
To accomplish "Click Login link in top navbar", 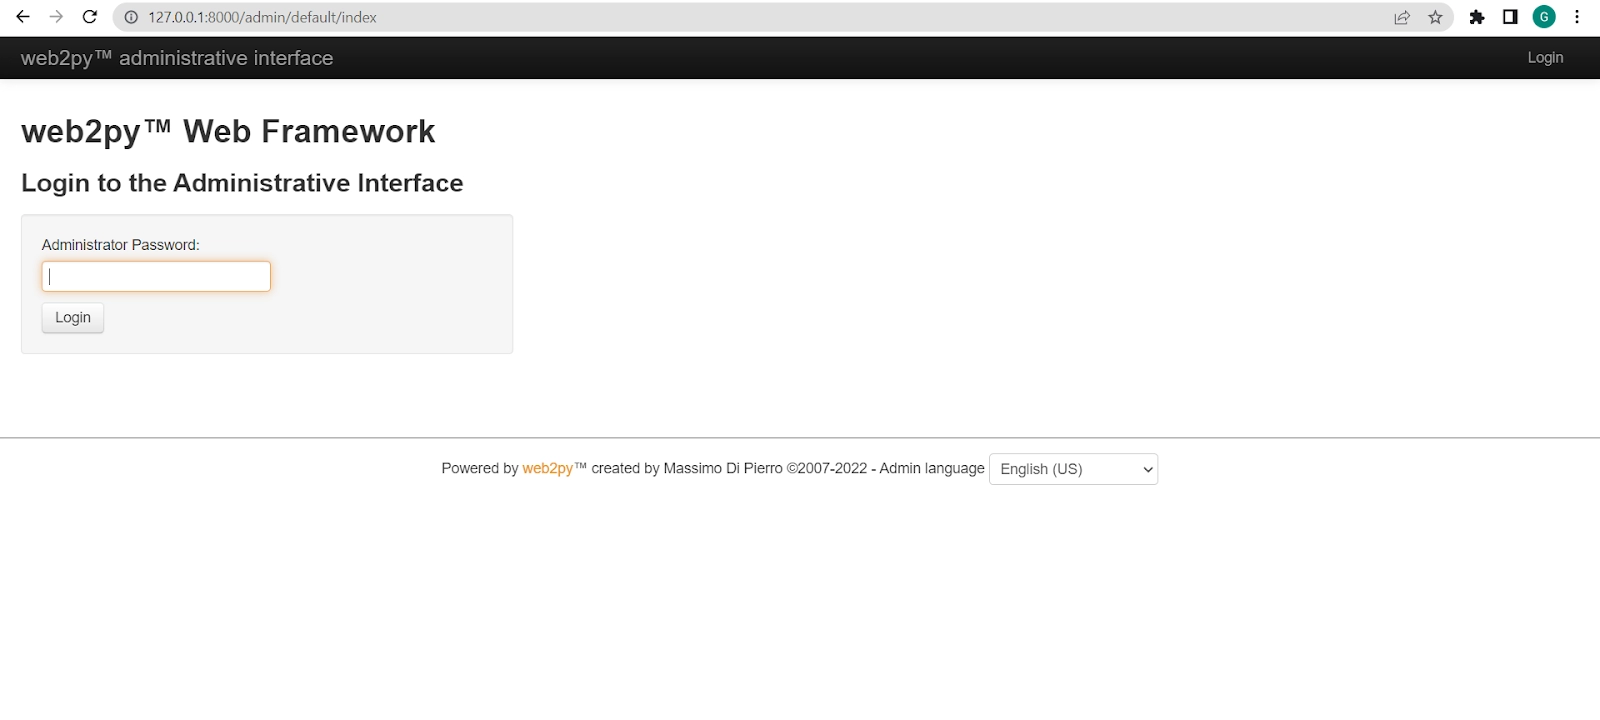I will (x=1545, y=58).
